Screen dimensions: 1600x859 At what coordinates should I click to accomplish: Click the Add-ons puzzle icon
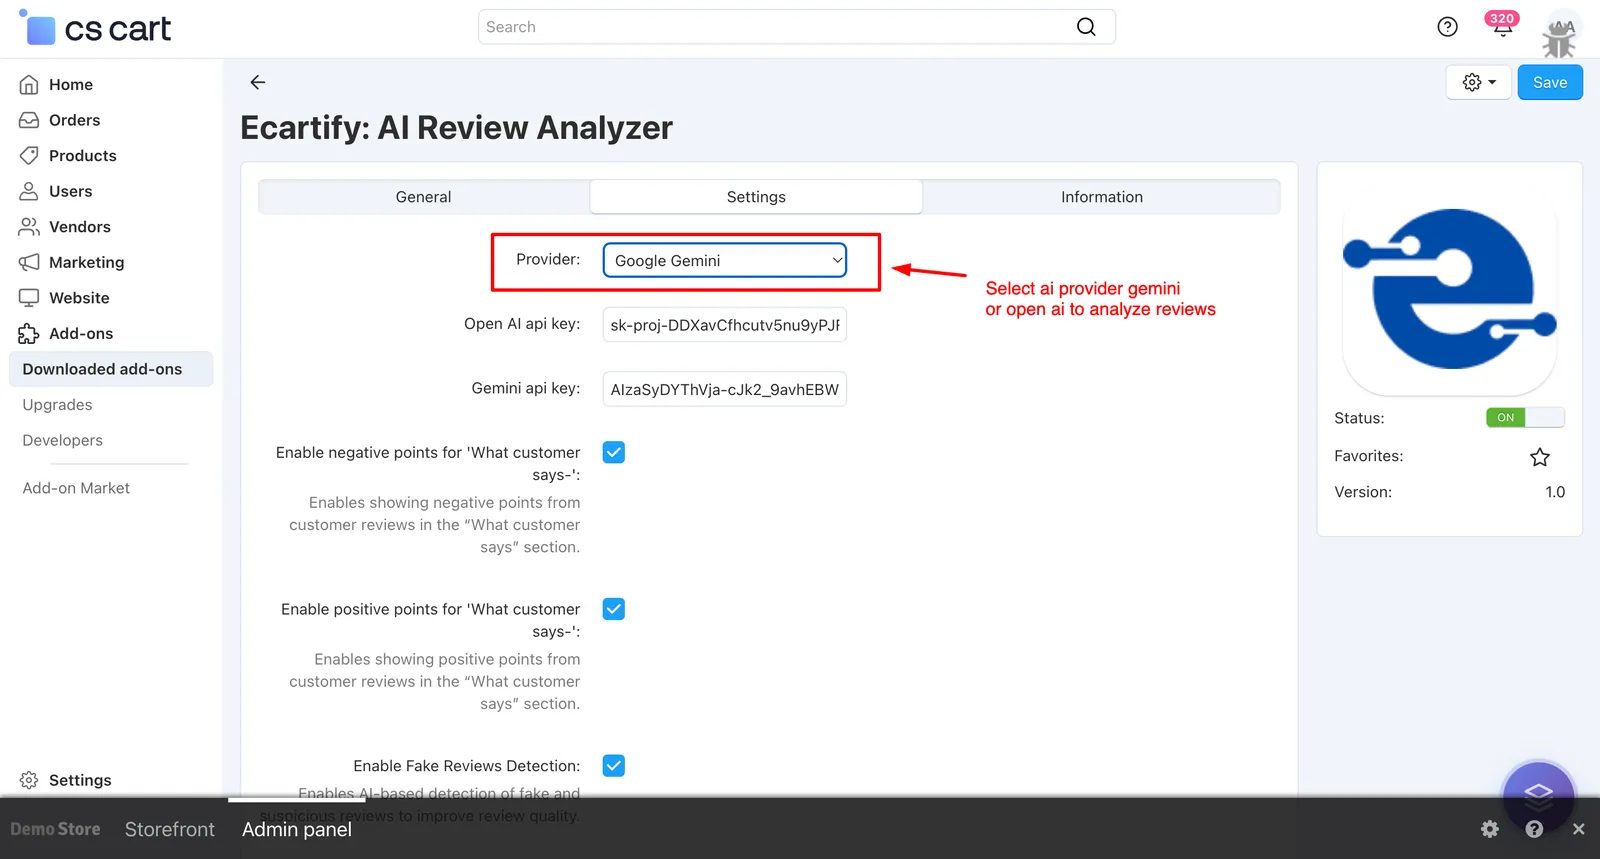click(29, 334)
